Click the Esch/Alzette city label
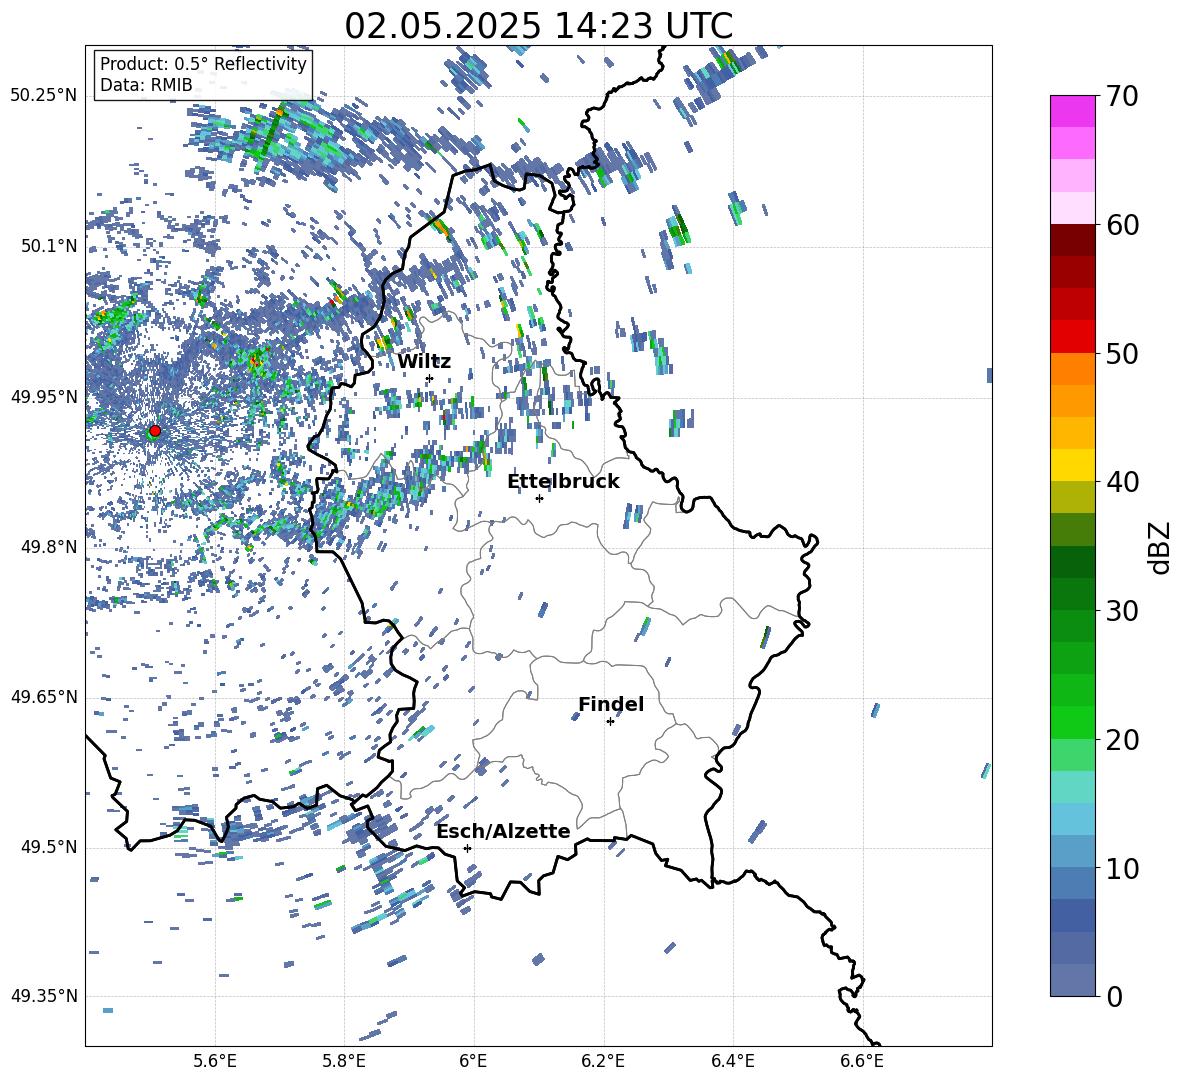1184x1081 pixels. [503, 831]
